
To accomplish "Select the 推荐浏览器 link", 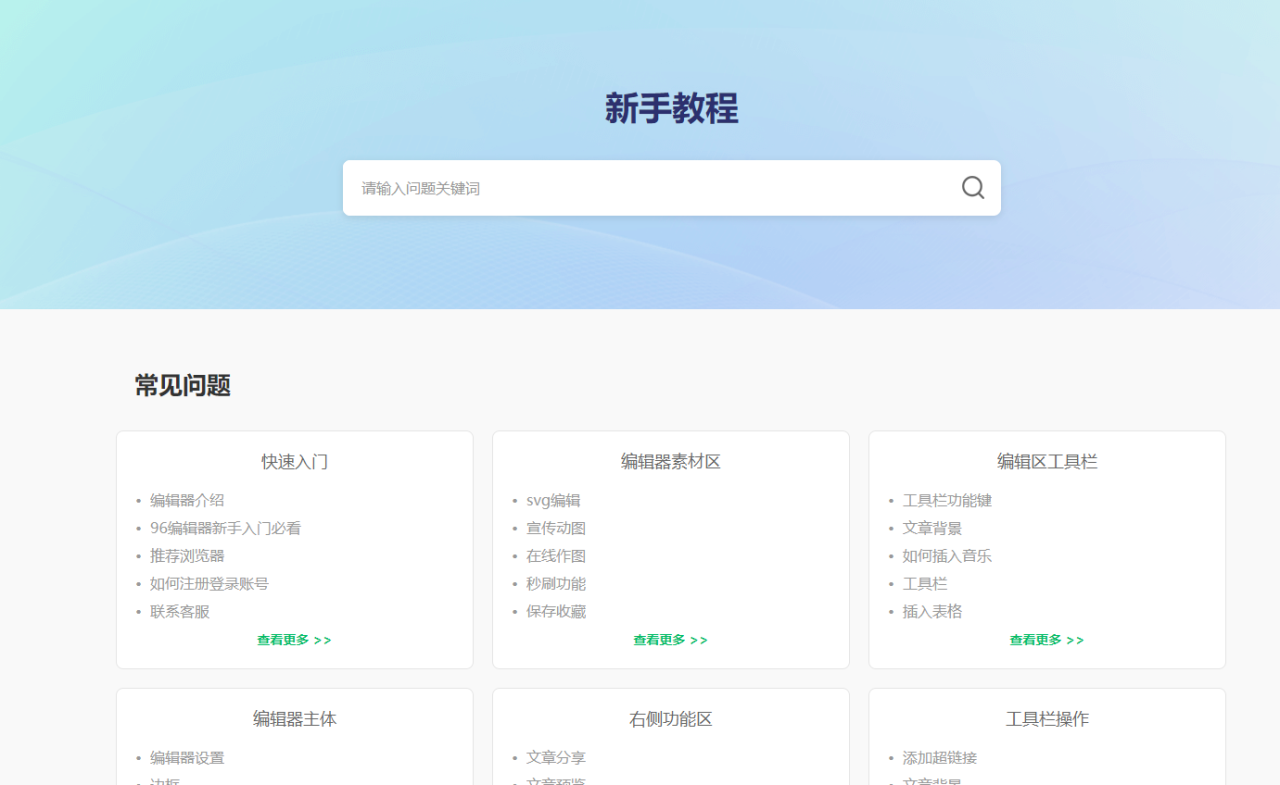I will (187, 556).
